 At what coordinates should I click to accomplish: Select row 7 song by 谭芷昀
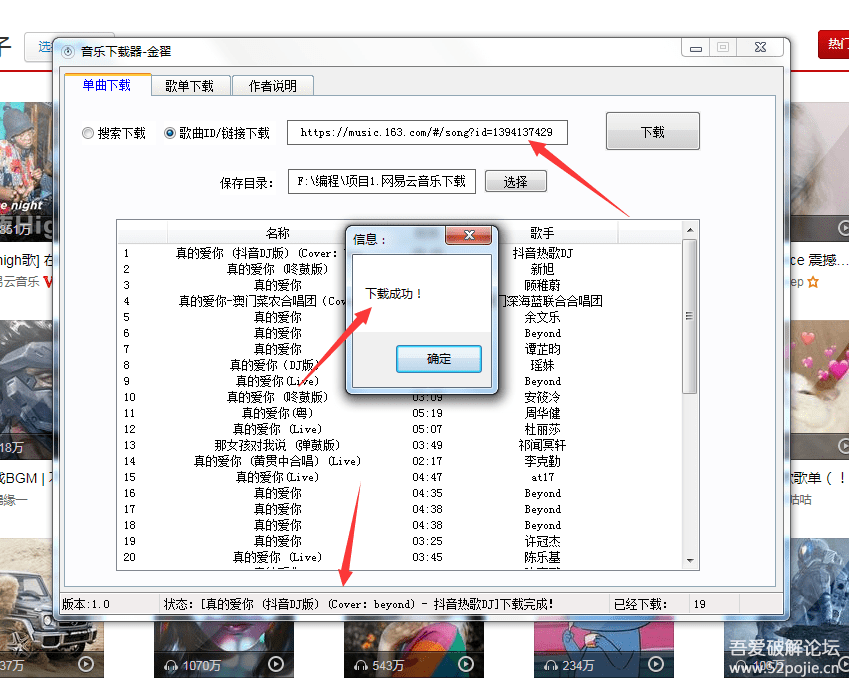400,349
